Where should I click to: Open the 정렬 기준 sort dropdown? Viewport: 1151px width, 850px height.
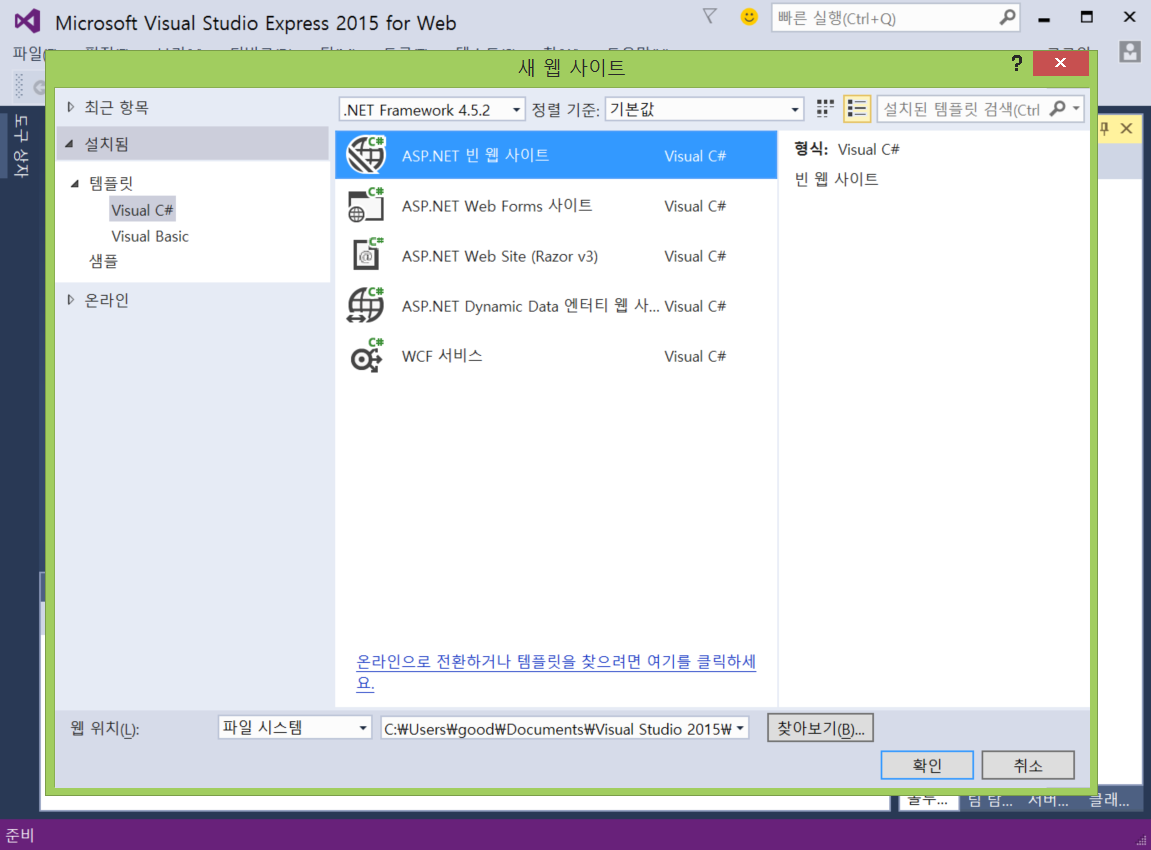(x=795, y=109)
